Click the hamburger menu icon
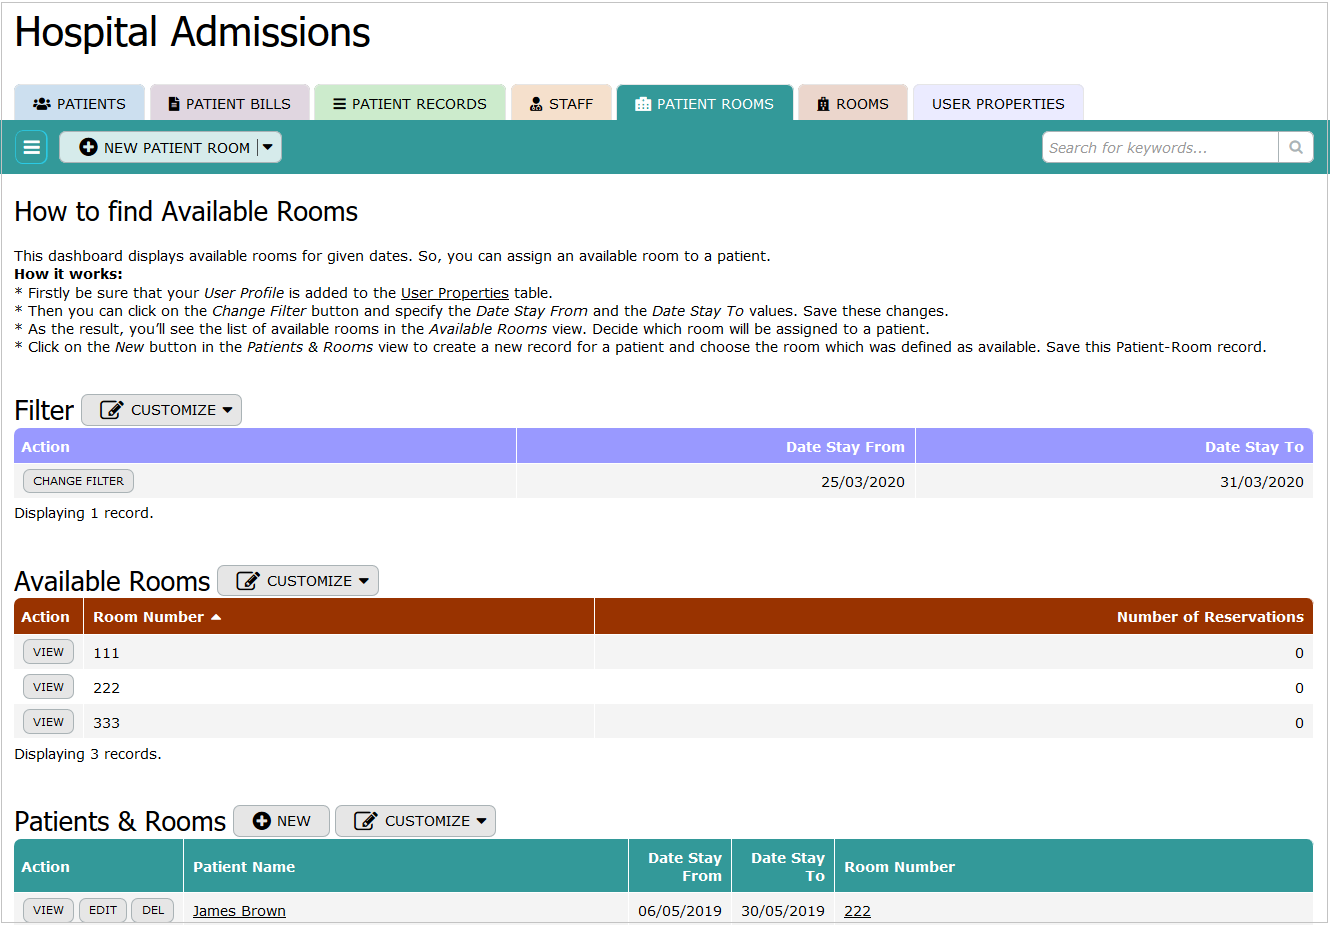This screenshot has height=925, width=1330. coord(32,147)
